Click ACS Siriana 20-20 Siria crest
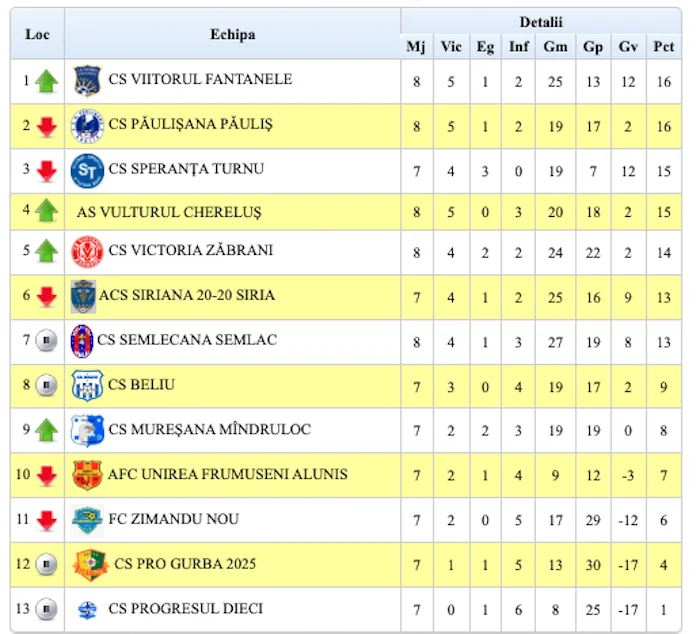The image size is (700, 634). [x=83, y=296]
